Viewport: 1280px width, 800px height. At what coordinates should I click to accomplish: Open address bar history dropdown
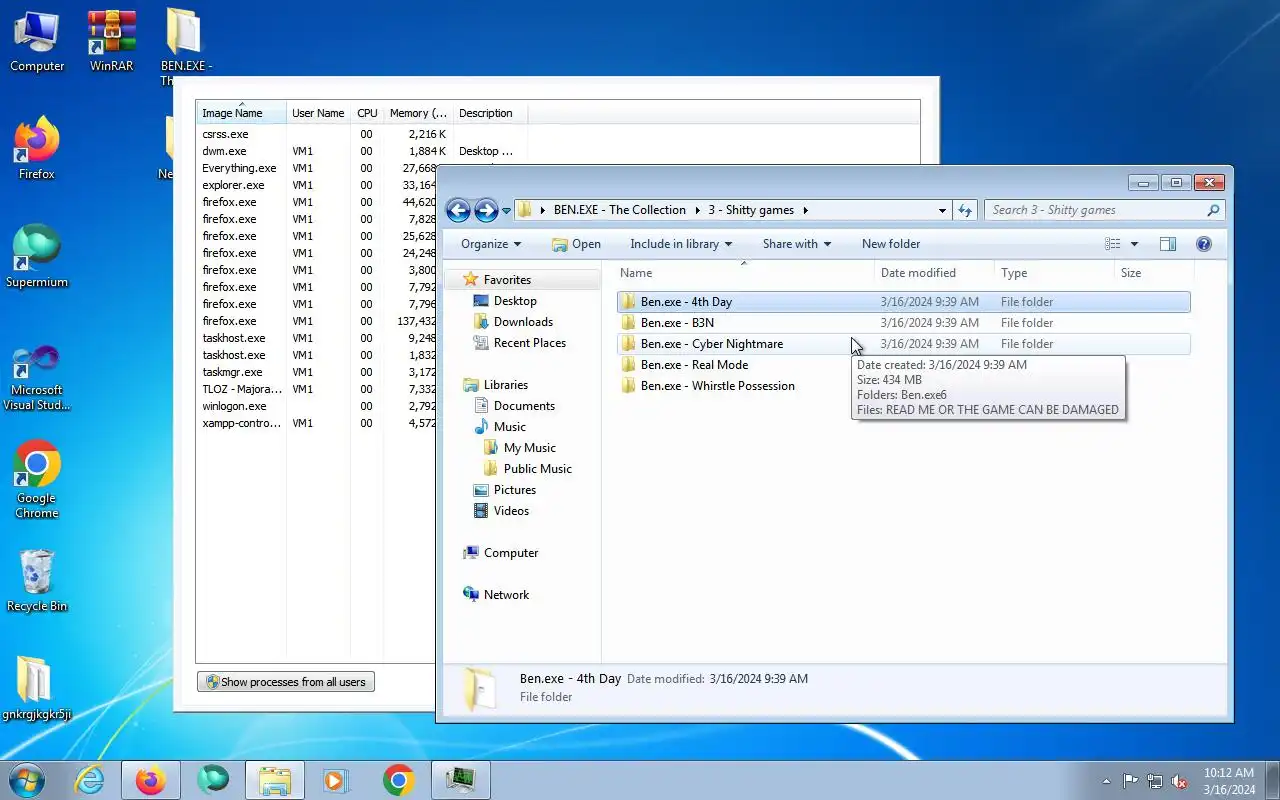(942, 211)
